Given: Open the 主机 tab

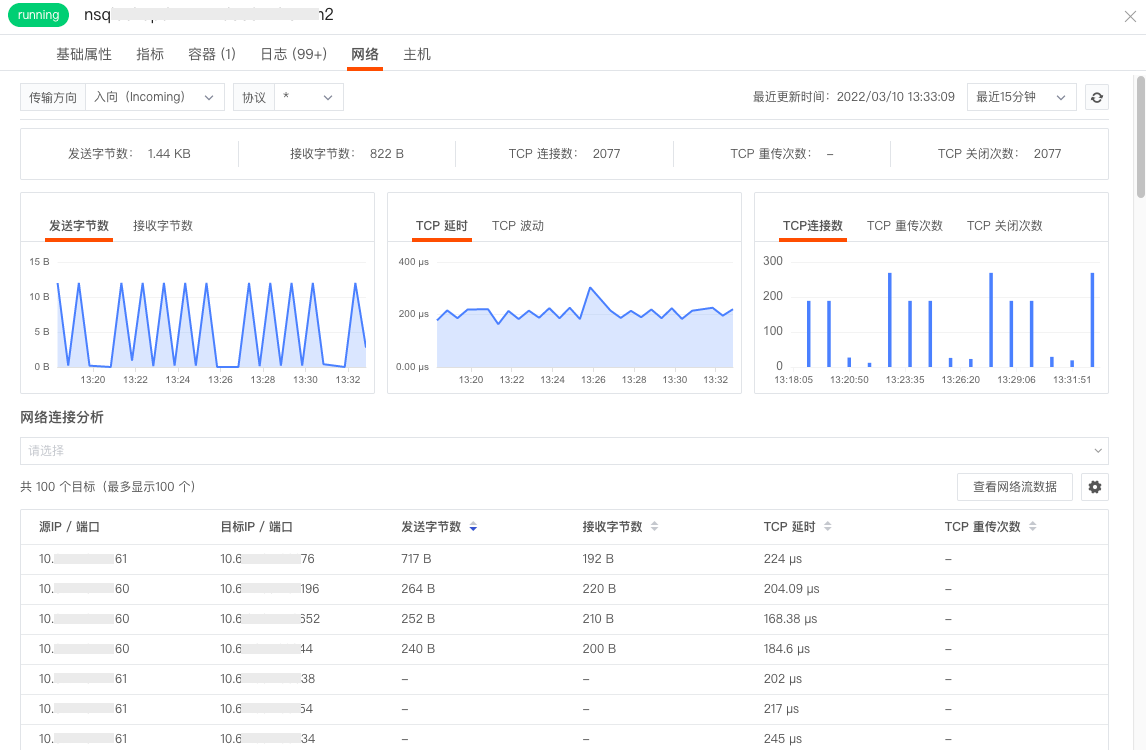Looking at the screenshot, I should (x=417, y=54).
